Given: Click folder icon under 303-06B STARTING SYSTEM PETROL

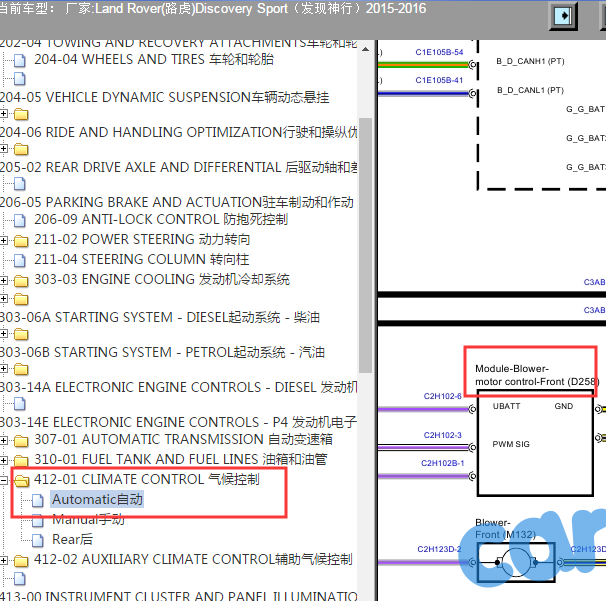Looking at the screenshot, I should 21,369.
